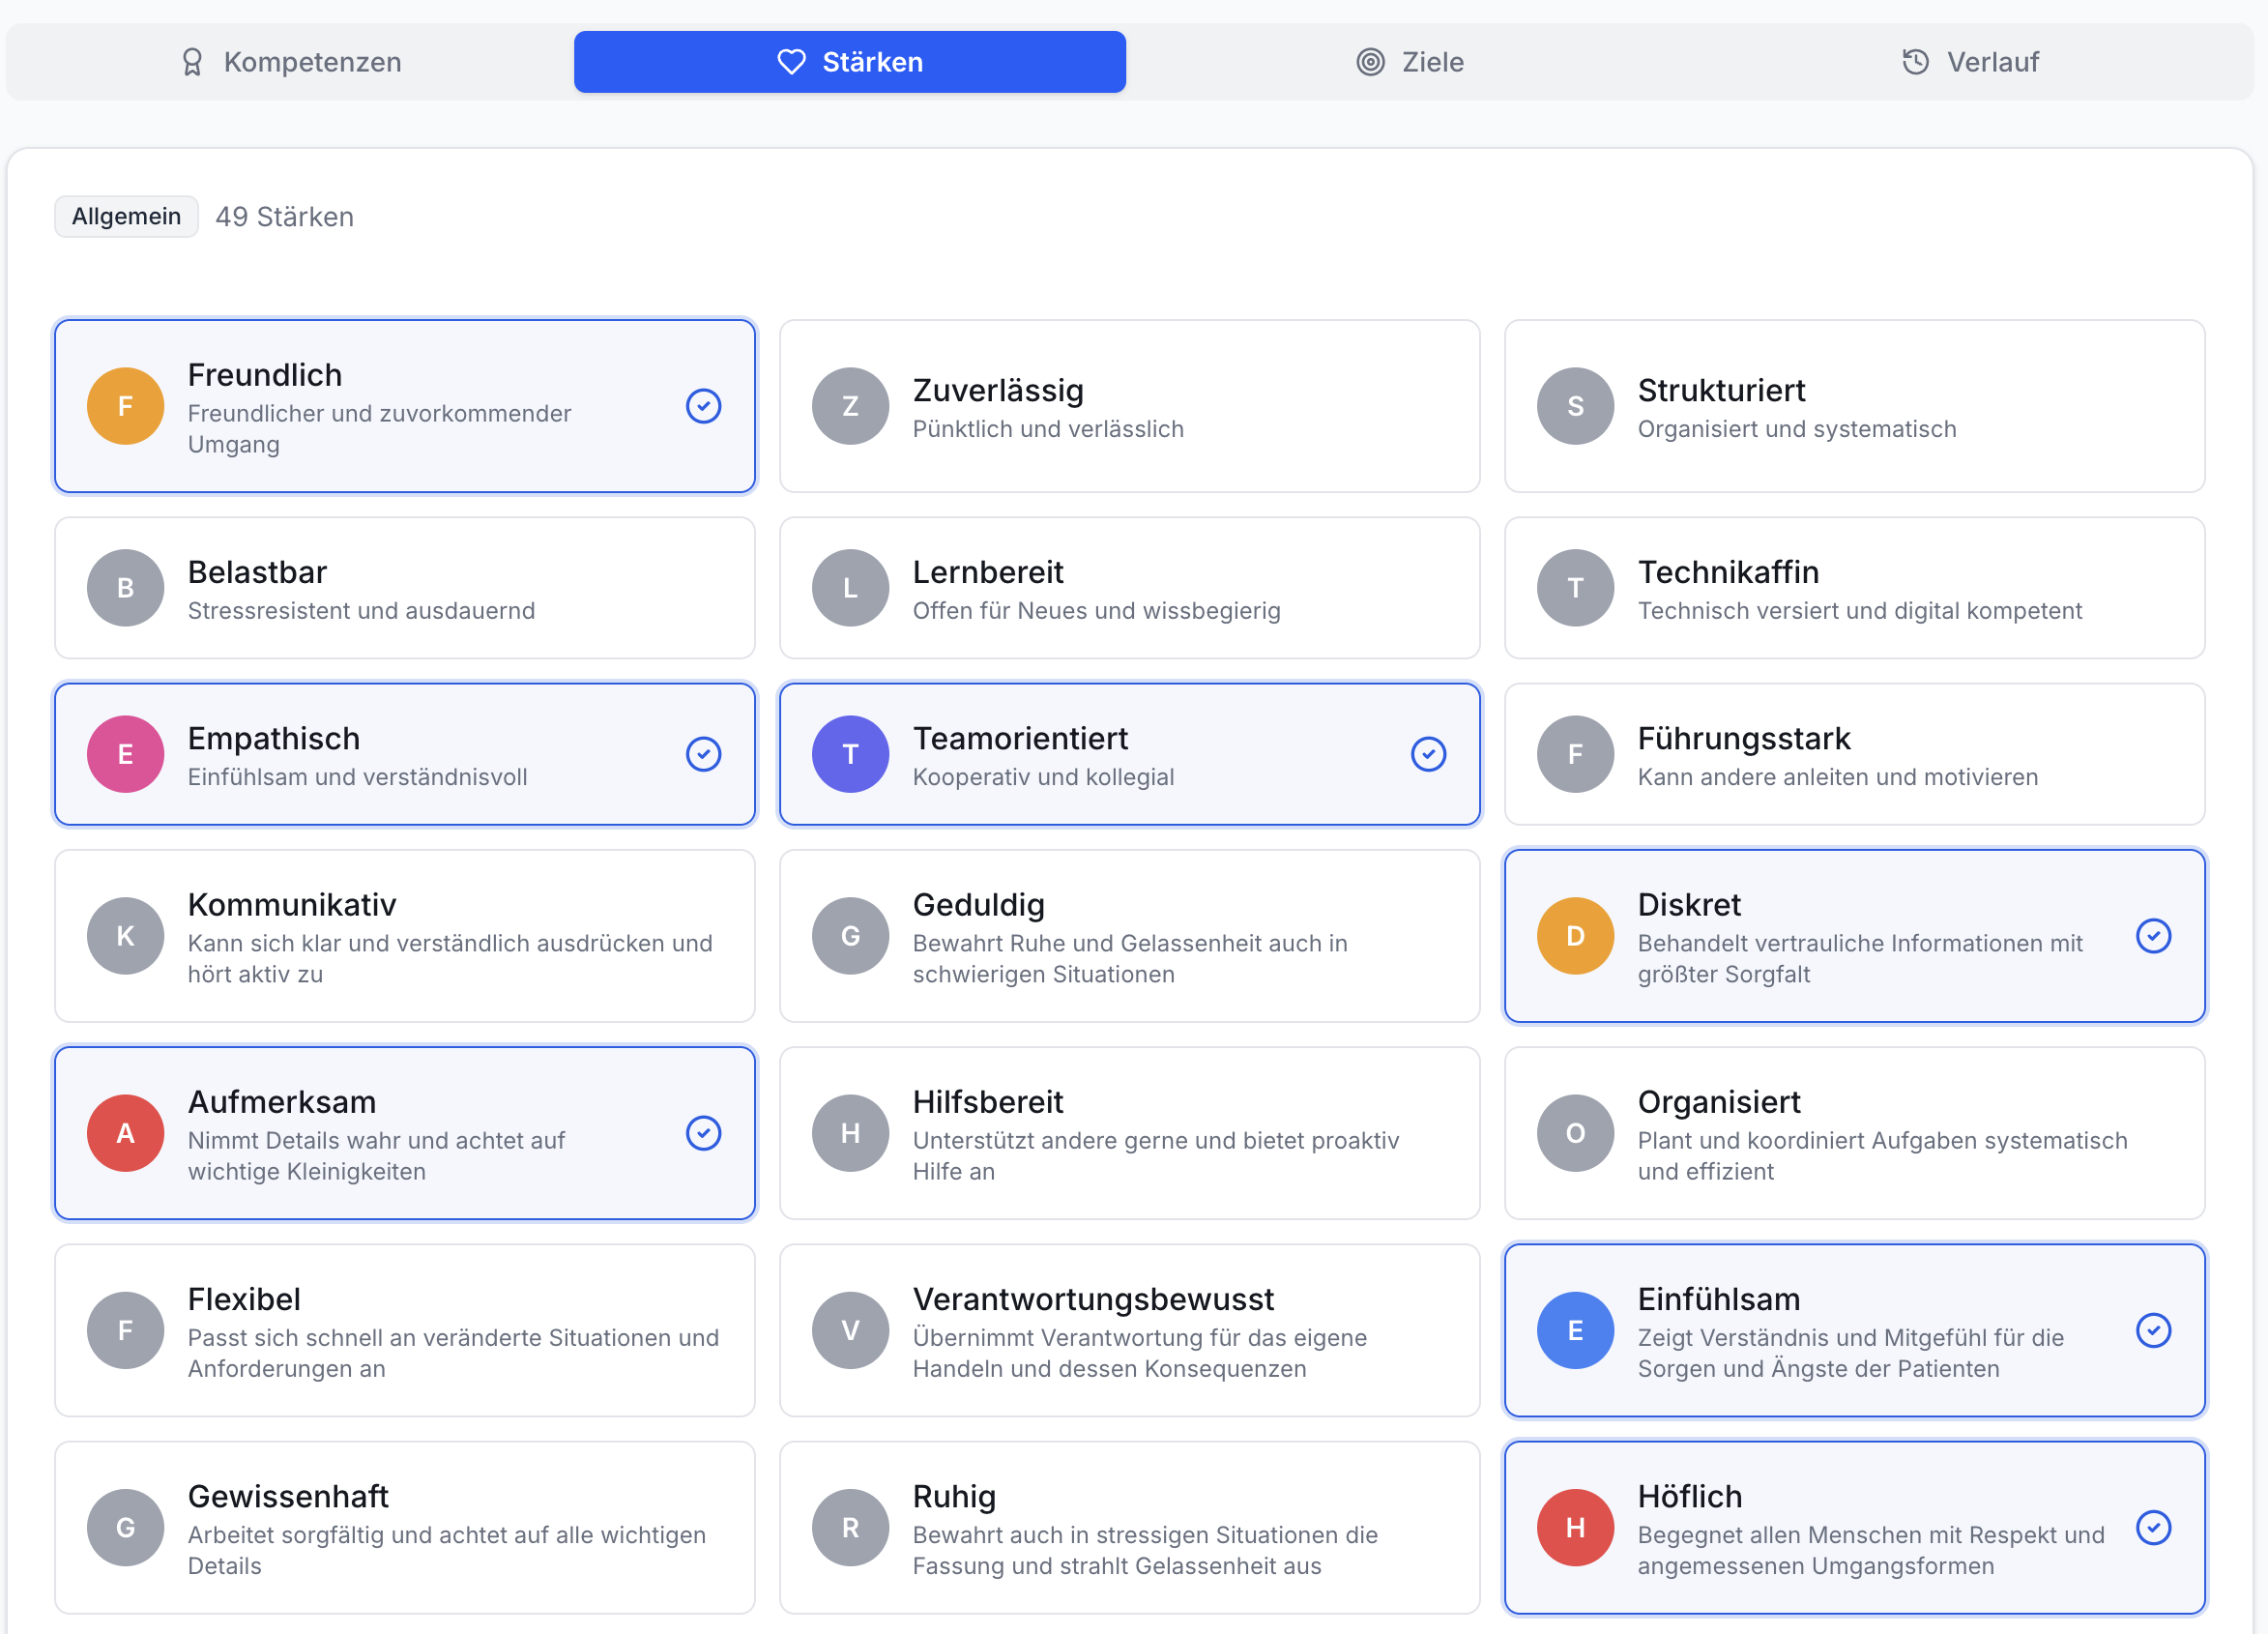Image resolution: width=2268 pixels, height=1634 pixels.
Task: Click the gray B avatar of Belastbar
Action: coord(126,588)
